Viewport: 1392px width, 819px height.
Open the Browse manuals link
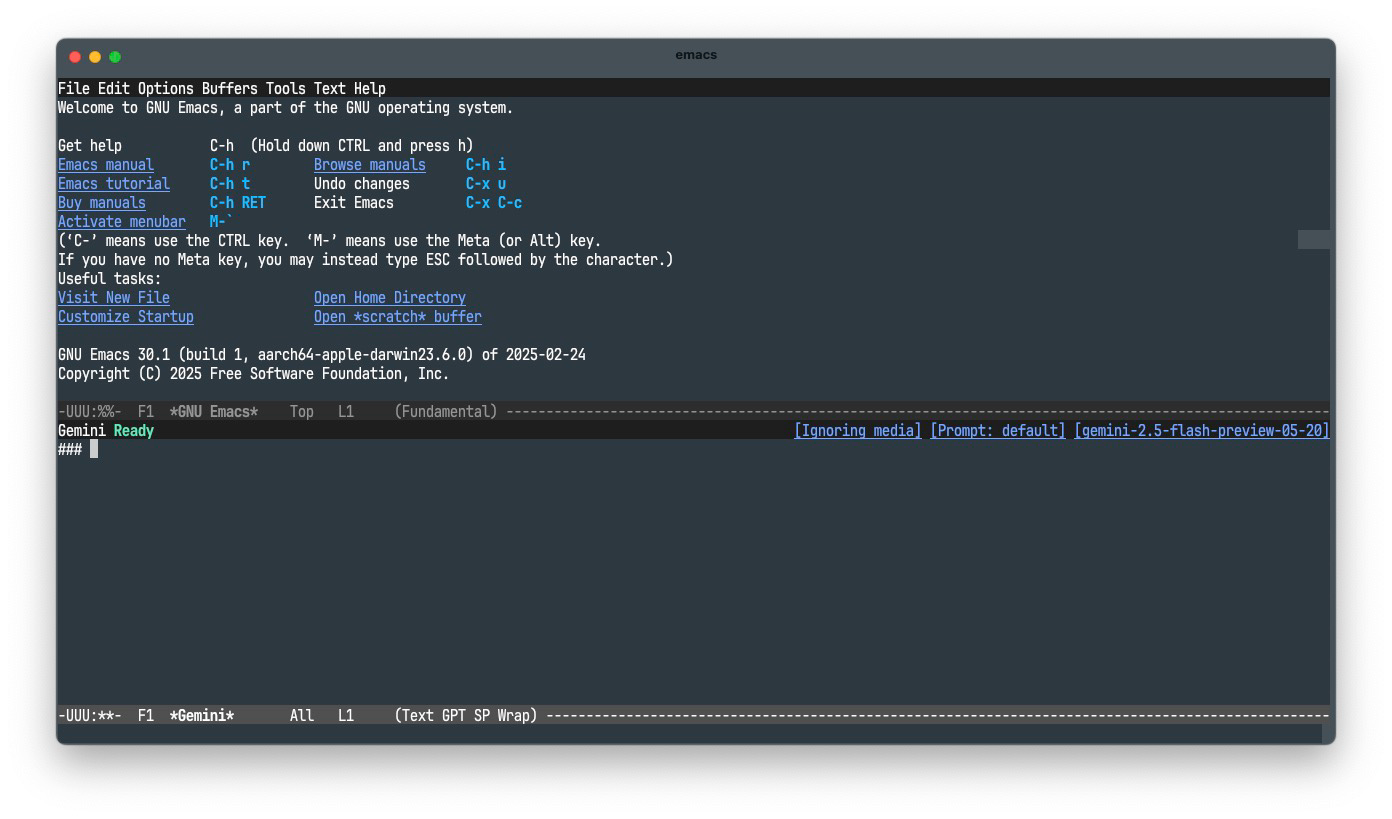[370, 165]
